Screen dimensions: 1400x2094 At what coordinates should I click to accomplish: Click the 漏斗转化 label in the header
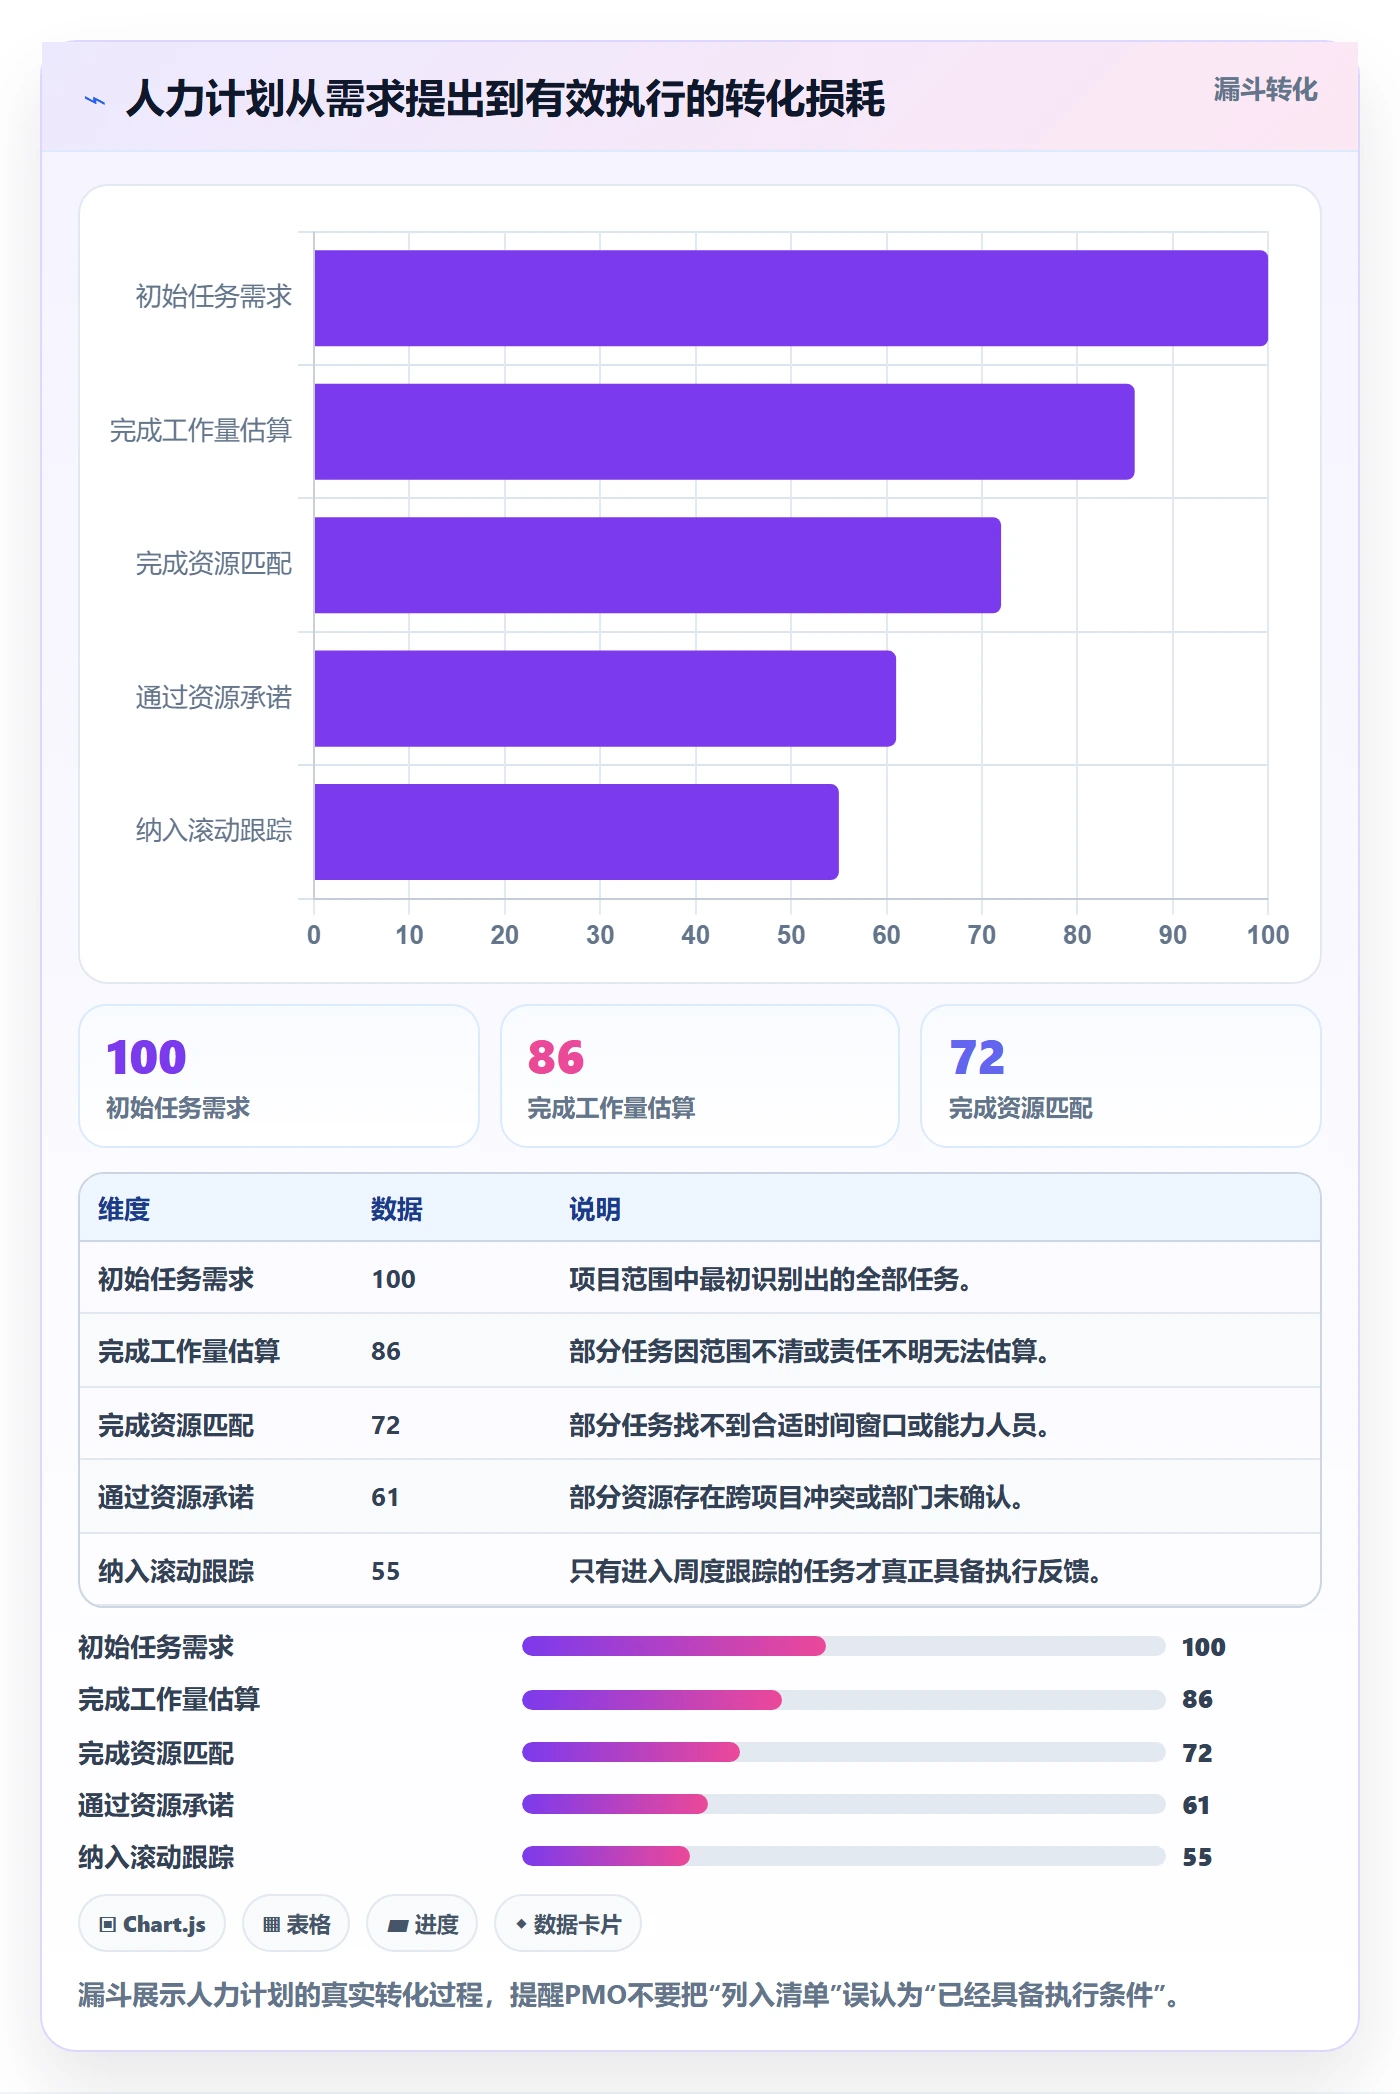pos(1265,90)
